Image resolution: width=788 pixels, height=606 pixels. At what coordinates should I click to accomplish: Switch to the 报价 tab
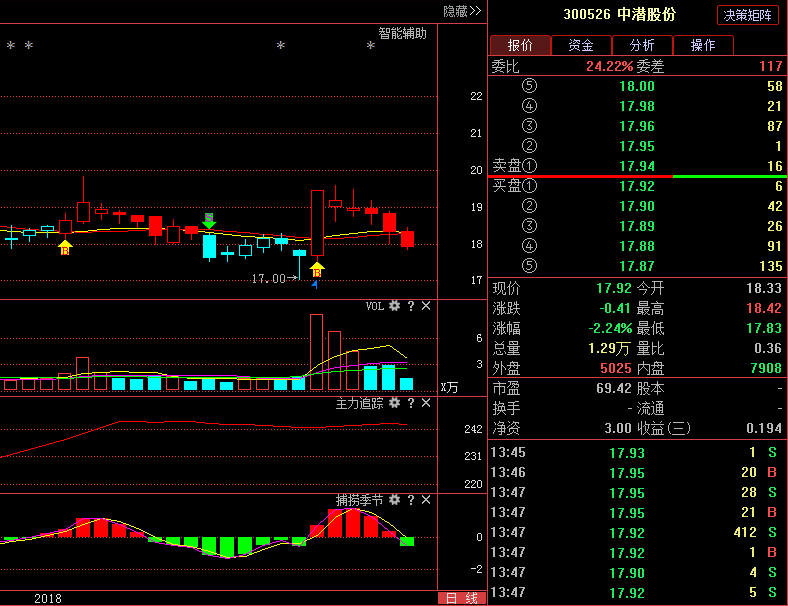click(x=520, y=45)
